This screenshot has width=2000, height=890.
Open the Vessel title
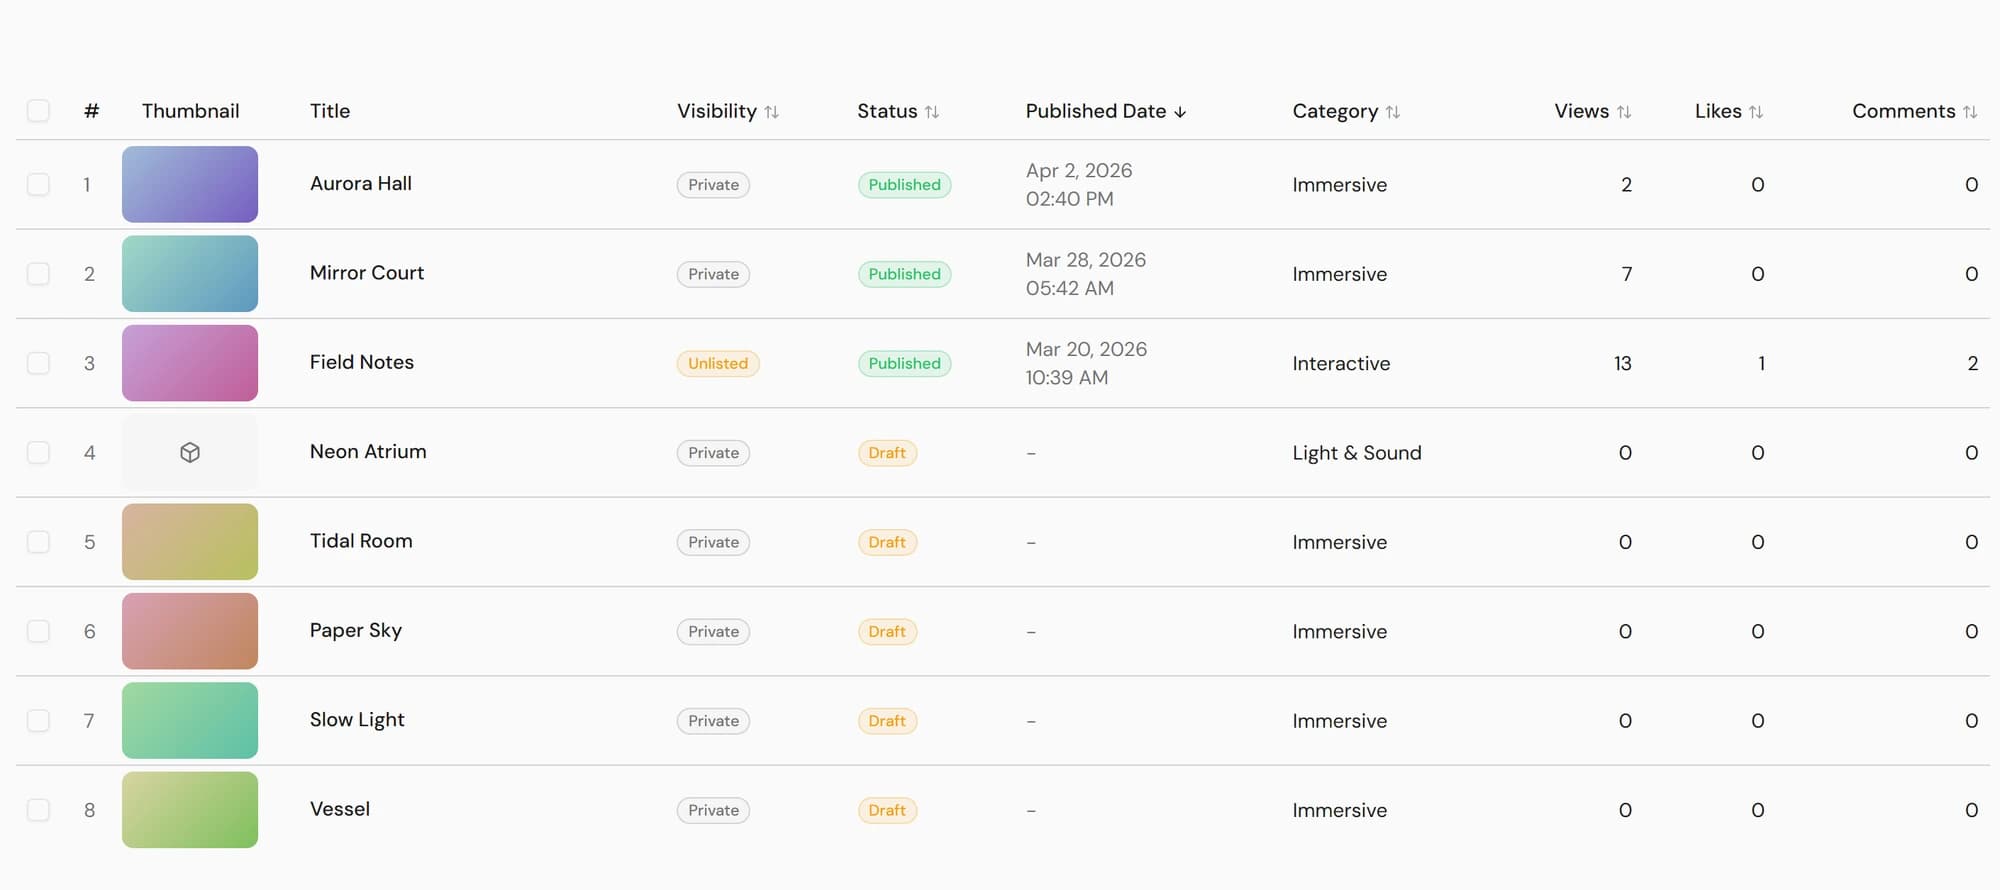coord(340,809)
